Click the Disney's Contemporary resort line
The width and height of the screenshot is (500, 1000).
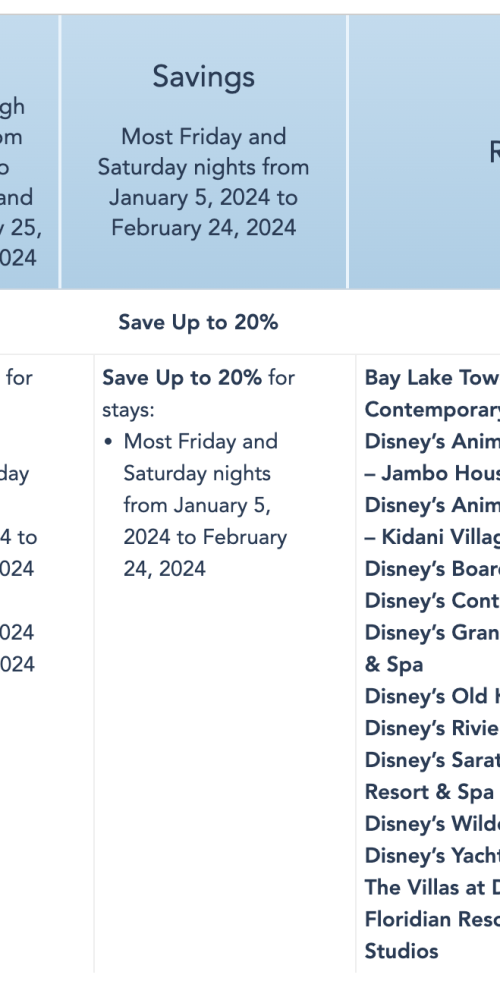pyautogui.click(x=432, y=601)
